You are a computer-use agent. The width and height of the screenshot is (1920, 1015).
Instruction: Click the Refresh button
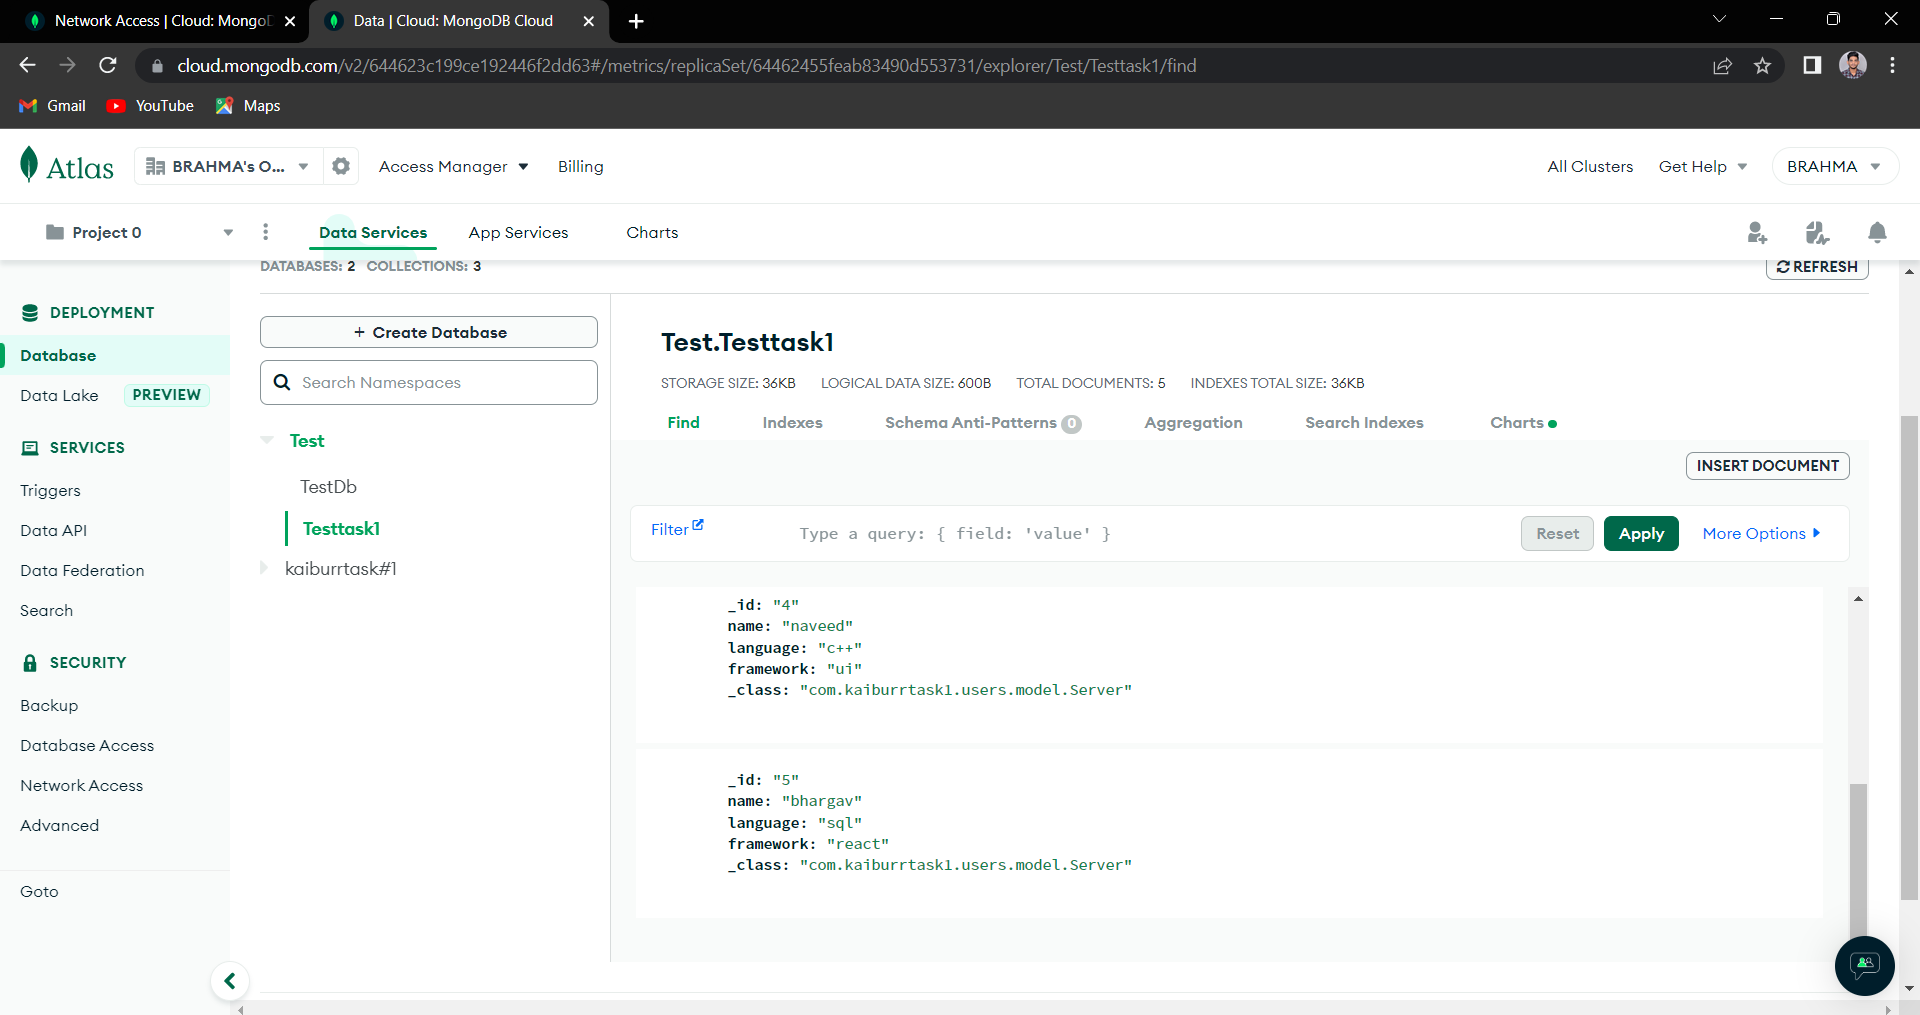pos(1817,266)
